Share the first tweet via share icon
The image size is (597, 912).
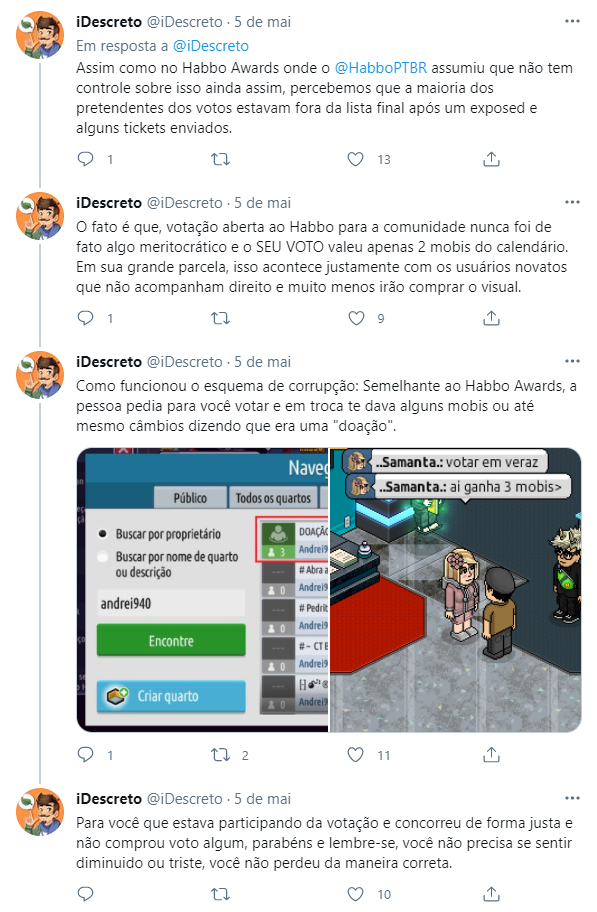click(x=491, y=159)
